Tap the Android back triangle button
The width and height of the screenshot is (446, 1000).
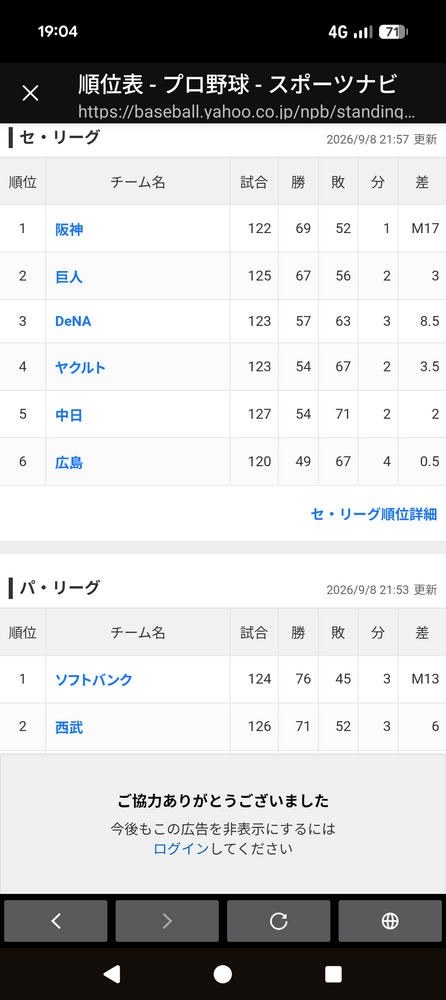click(x=112, y=973)
